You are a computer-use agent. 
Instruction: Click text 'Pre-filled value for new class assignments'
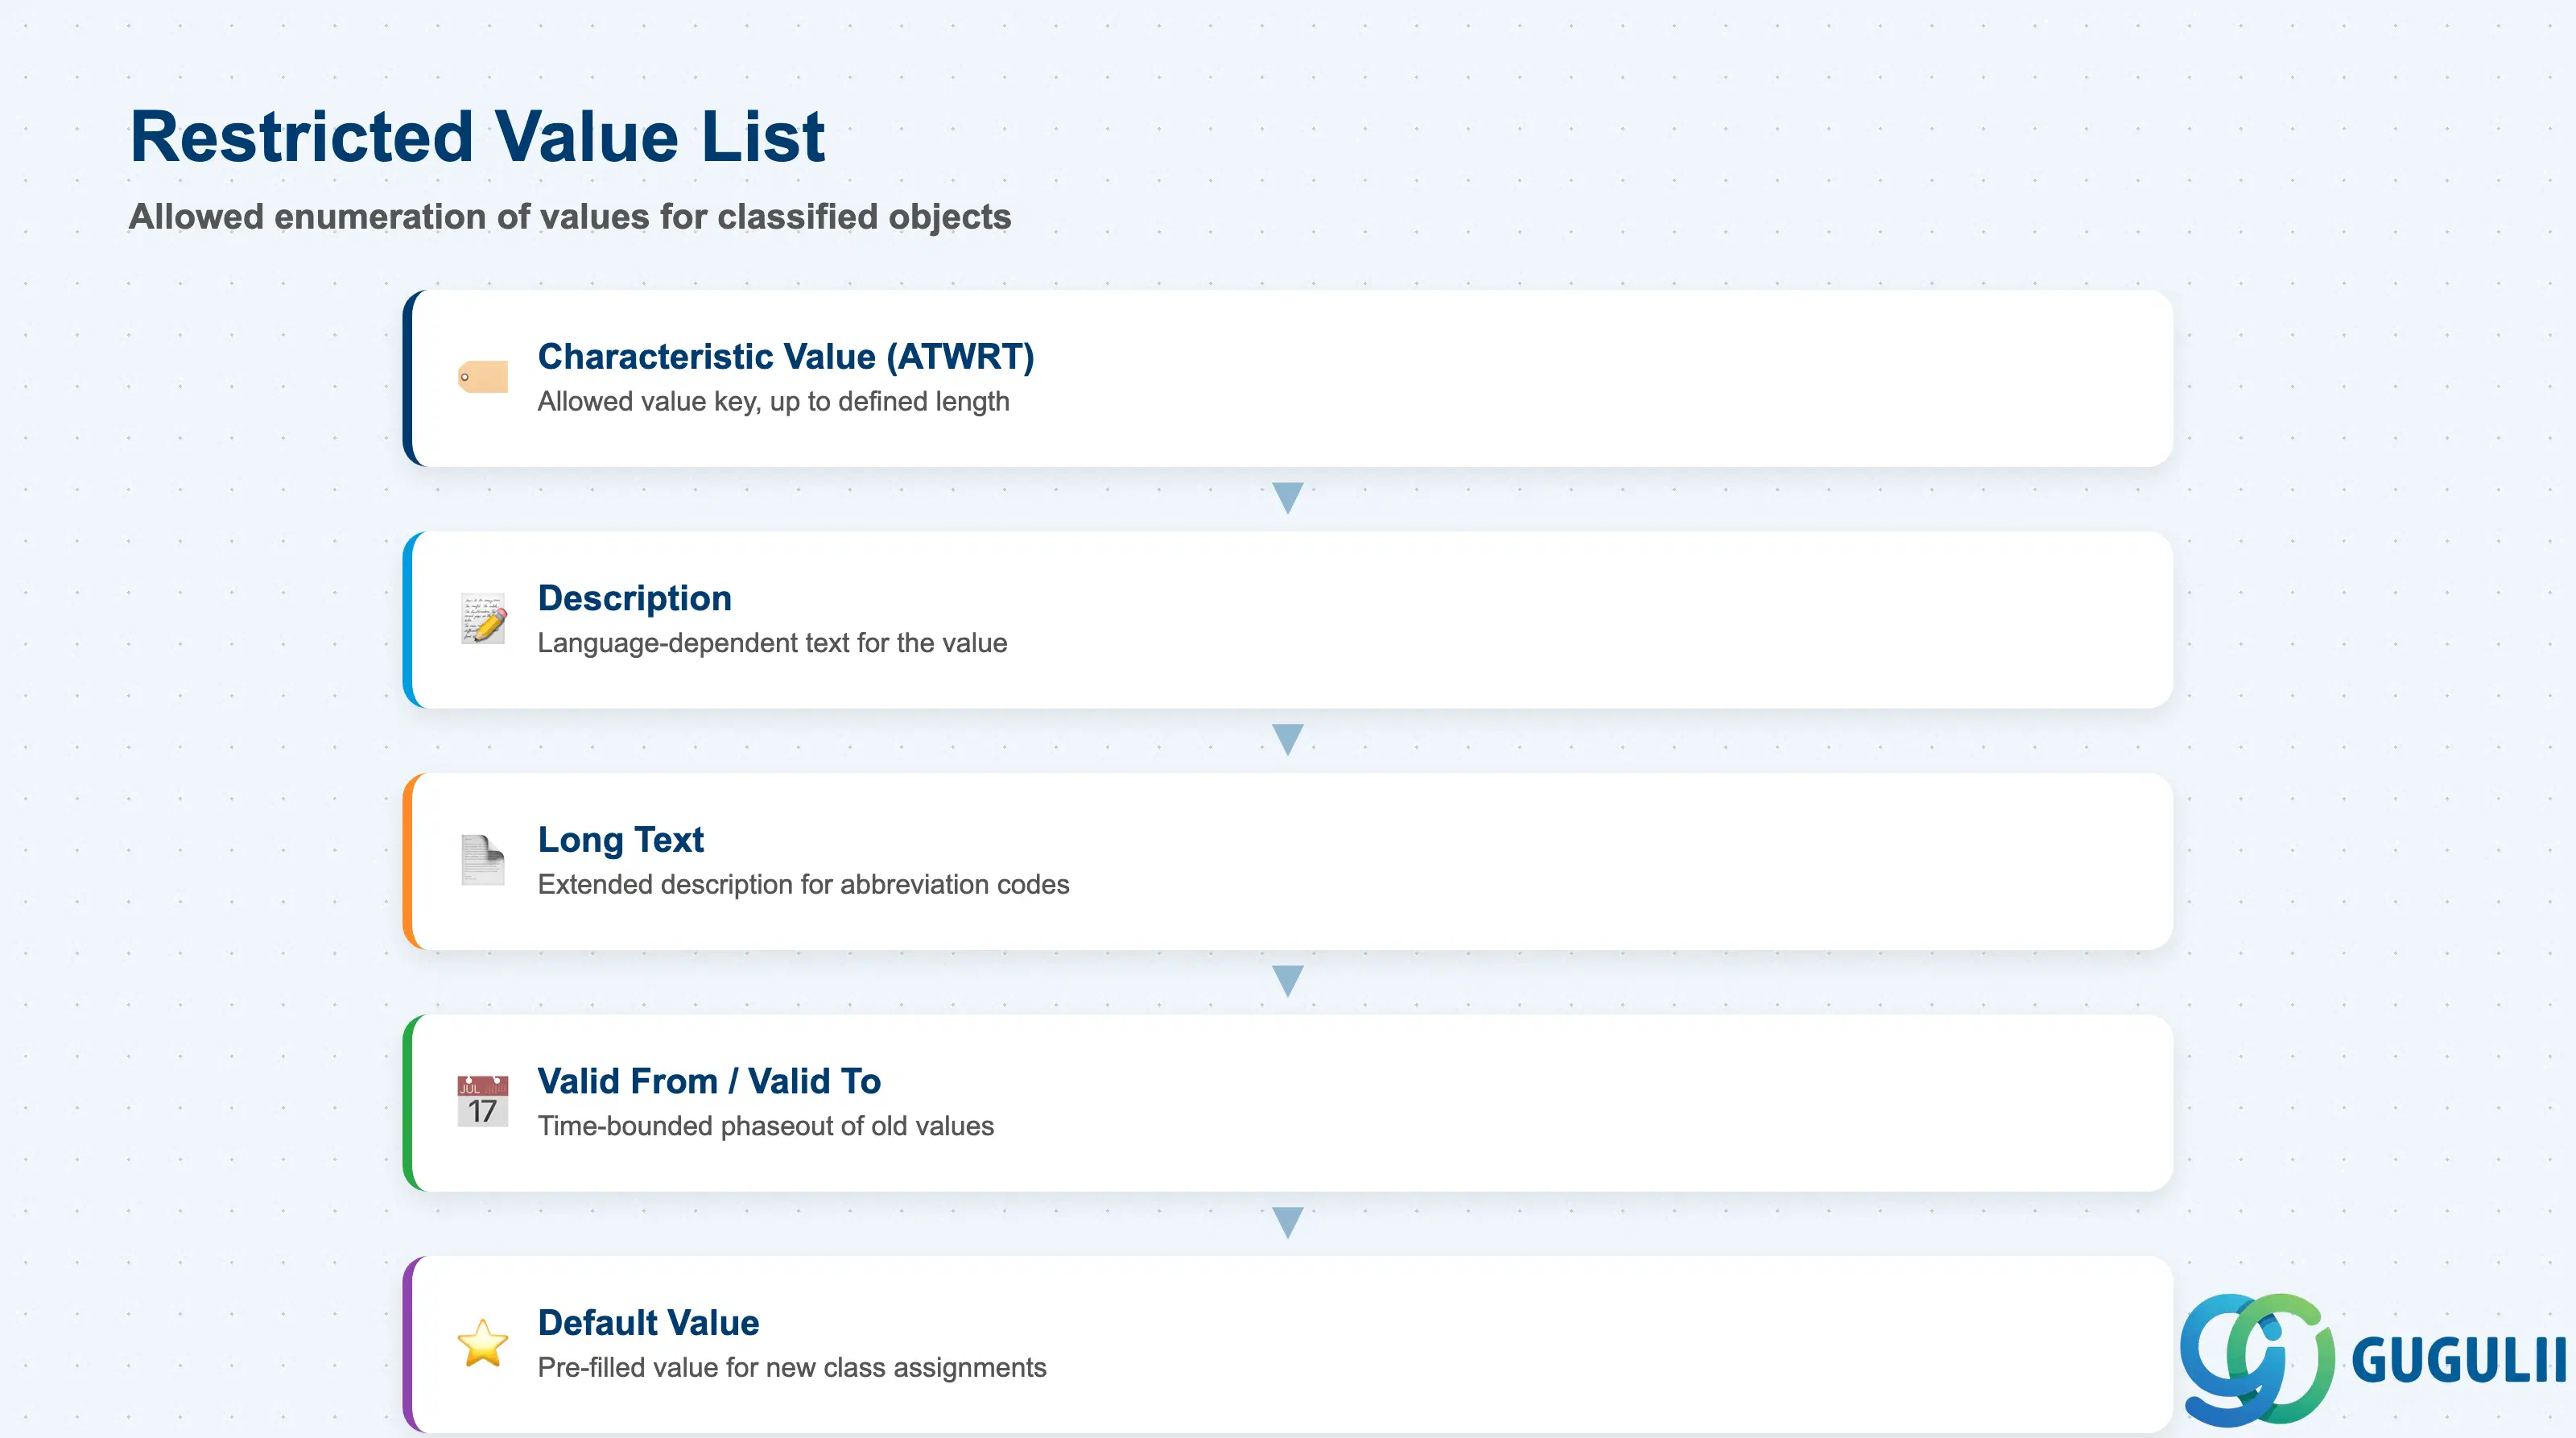[x=792, y=1367]
